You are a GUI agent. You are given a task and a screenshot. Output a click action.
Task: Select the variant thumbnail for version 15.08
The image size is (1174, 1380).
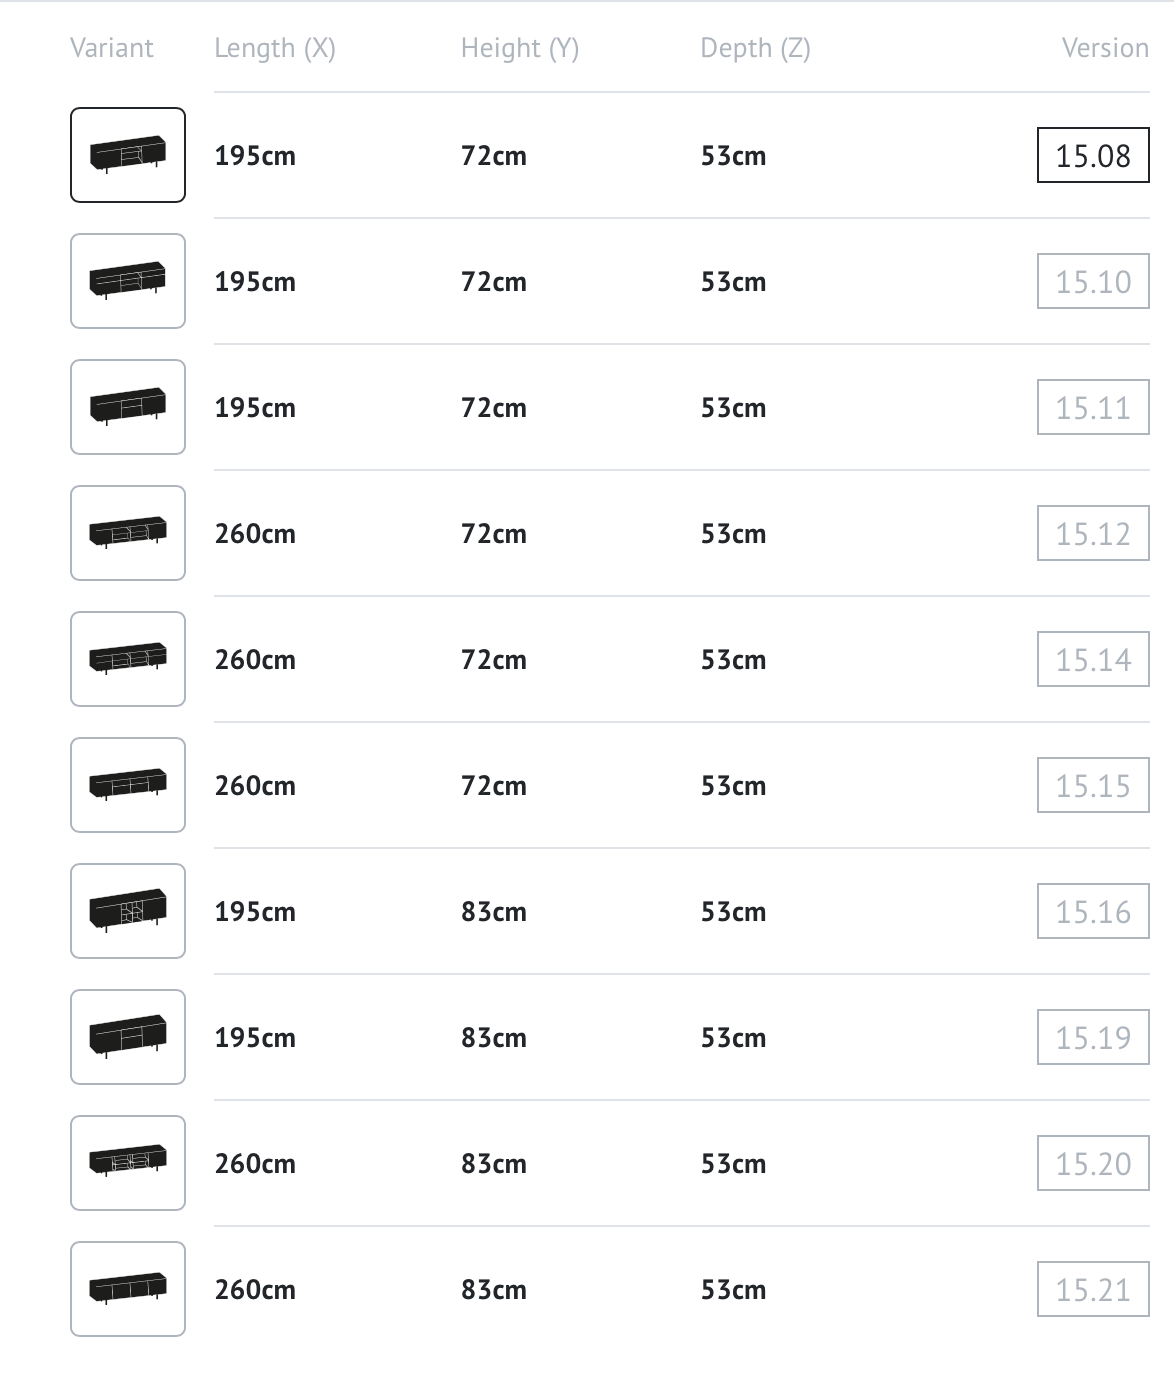point(128,155)
